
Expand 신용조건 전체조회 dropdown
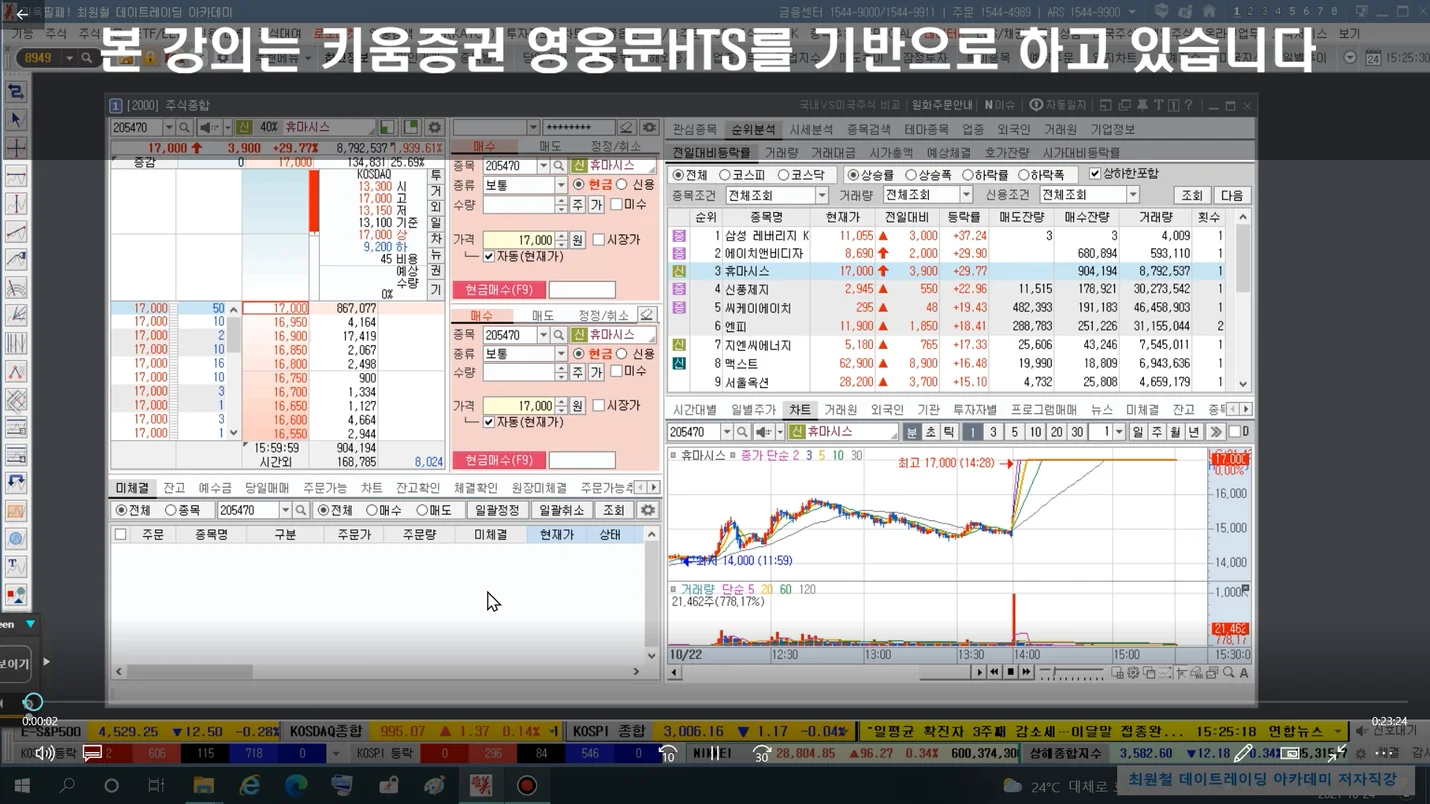point(1133,195)
